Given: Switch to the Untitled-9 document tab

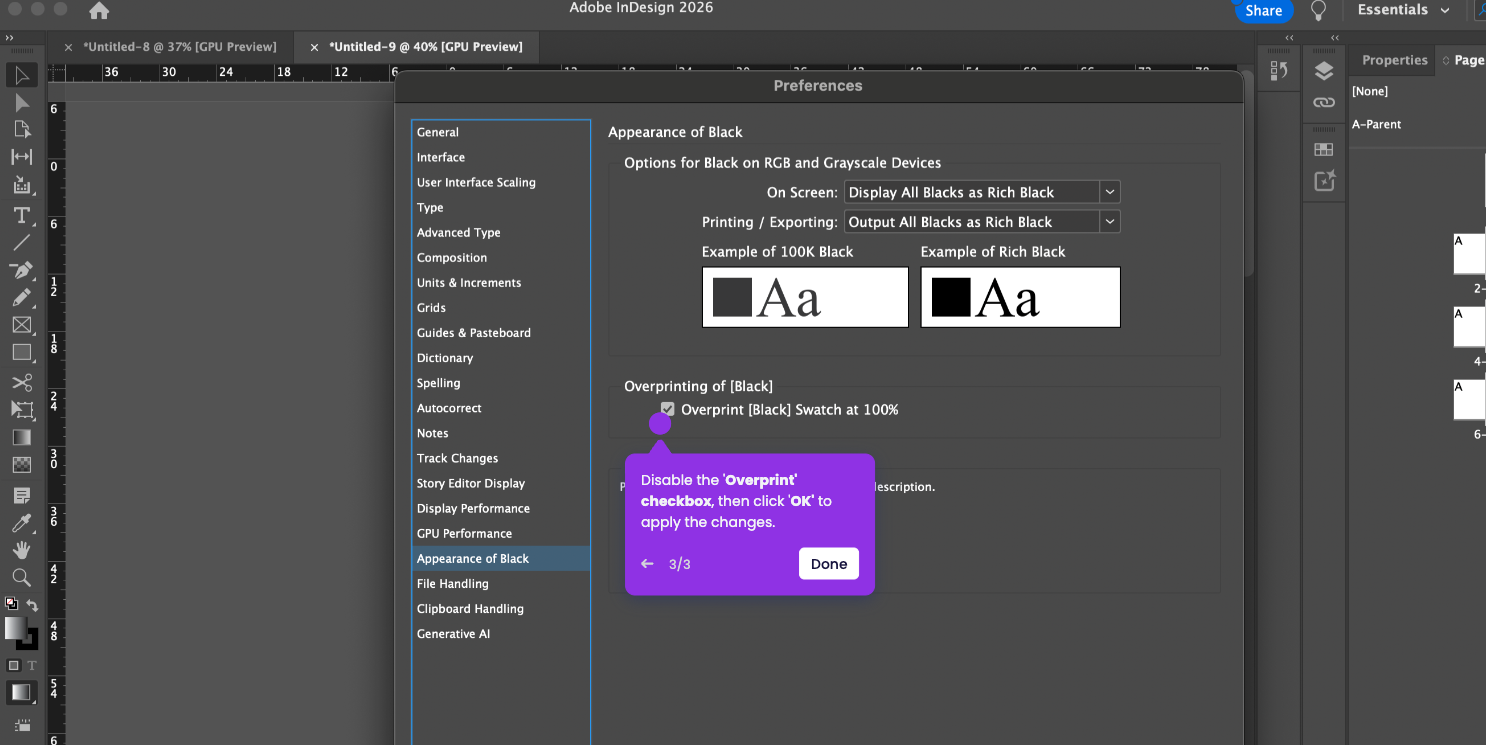Looking at the screenshot, I should (x=426, y=46).
